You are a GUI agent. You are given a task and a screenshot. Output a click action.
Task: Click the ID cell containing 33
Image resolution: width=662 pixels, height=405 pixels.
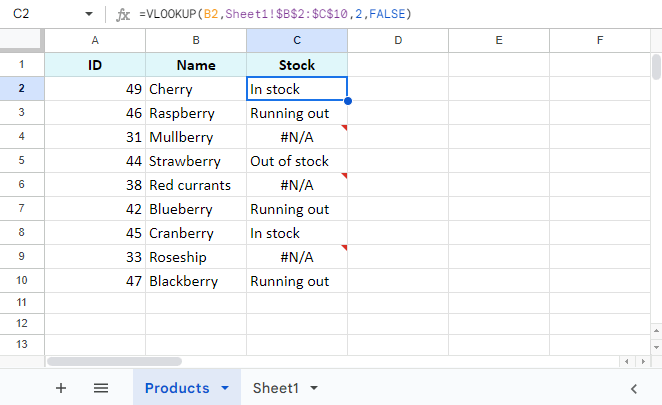(x=95, y=257)
